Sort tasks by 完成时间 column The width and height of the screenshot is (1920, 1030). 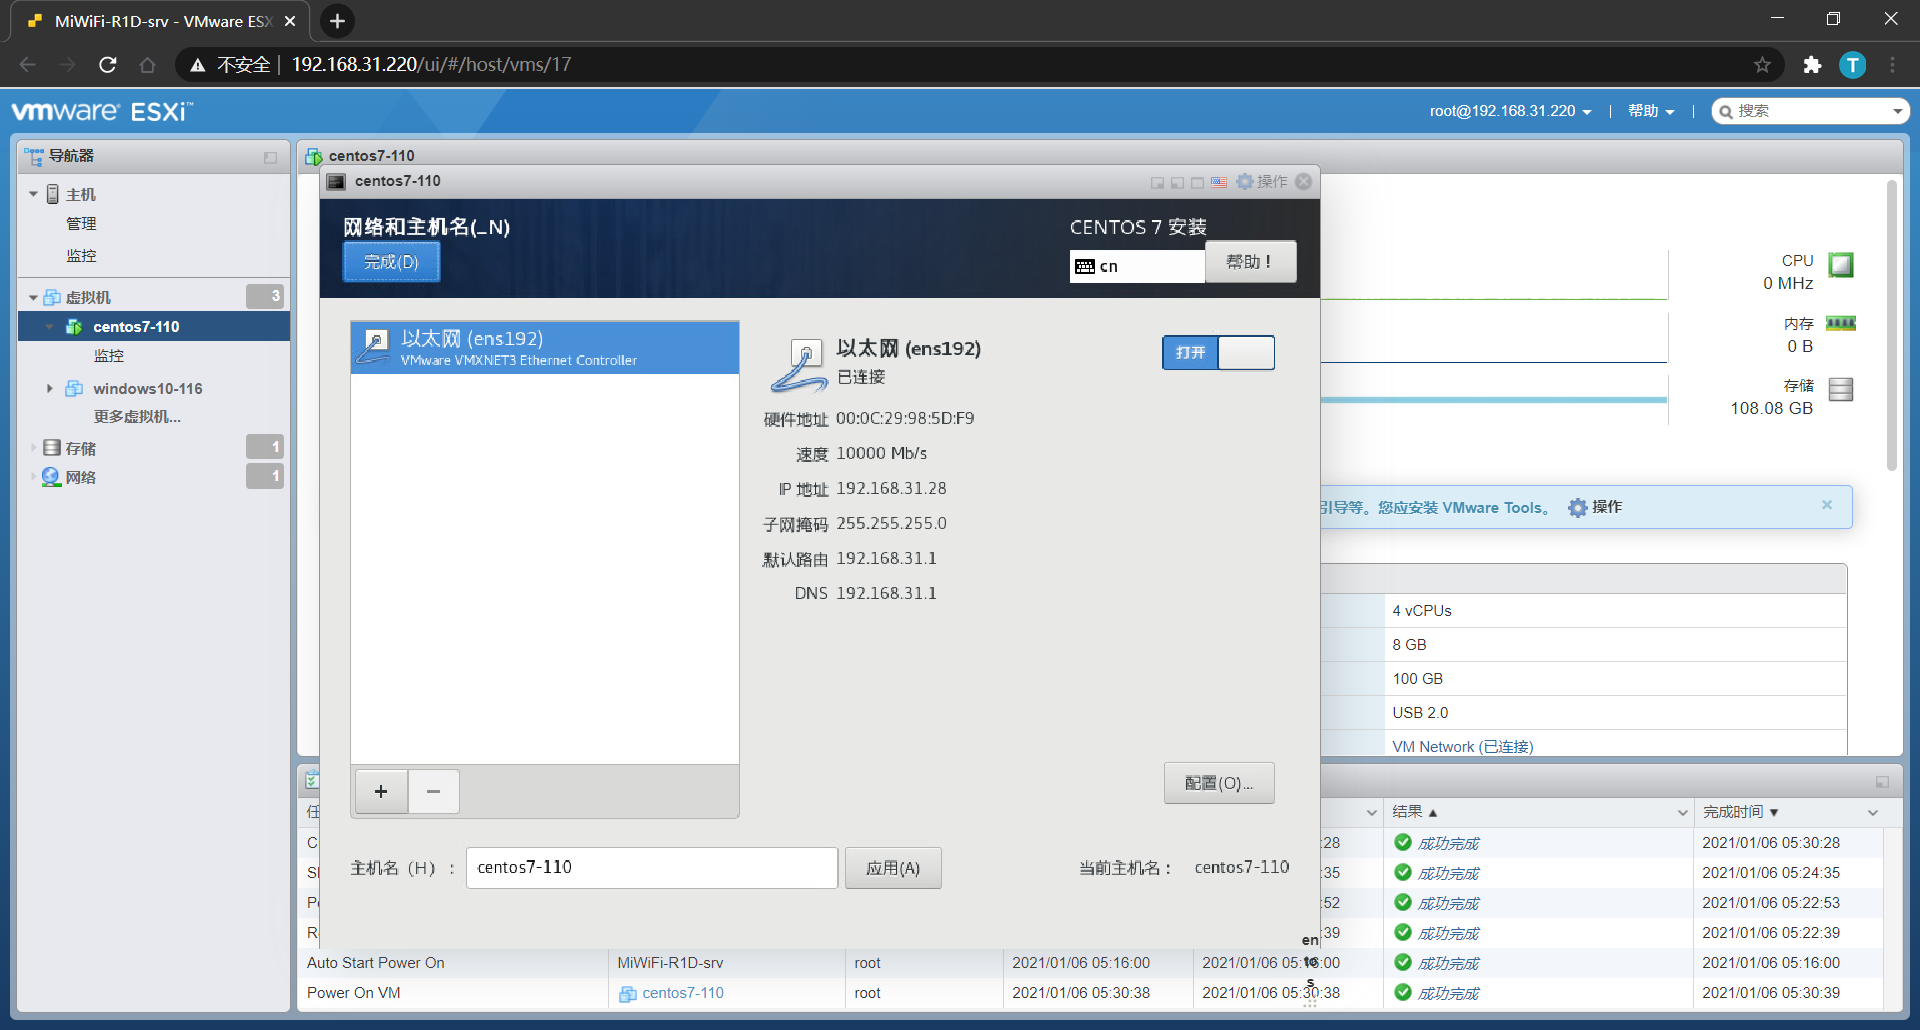[x=1741, y=812]
